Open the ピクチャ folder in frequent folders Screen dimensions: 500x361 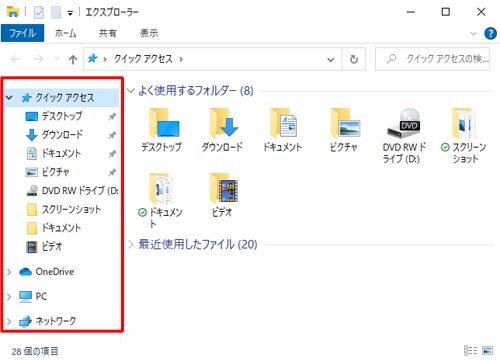pyautogui.click(x=345, y=123)
